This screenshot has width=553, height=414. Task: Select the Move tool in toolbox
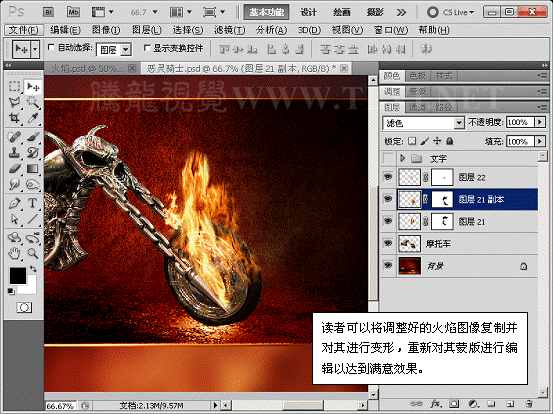[x=33, y=87]
